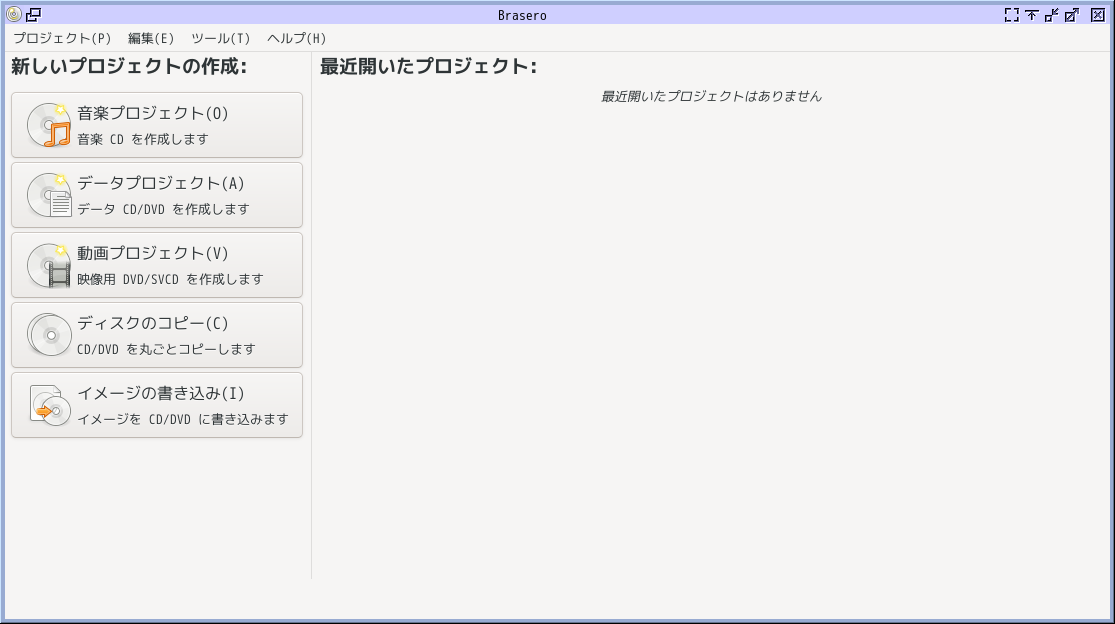The width and height of the screenshot is (1115, 624).
Task: Click the 最近開いたプロジェクト heading
Action: click(x=428, y=67)
